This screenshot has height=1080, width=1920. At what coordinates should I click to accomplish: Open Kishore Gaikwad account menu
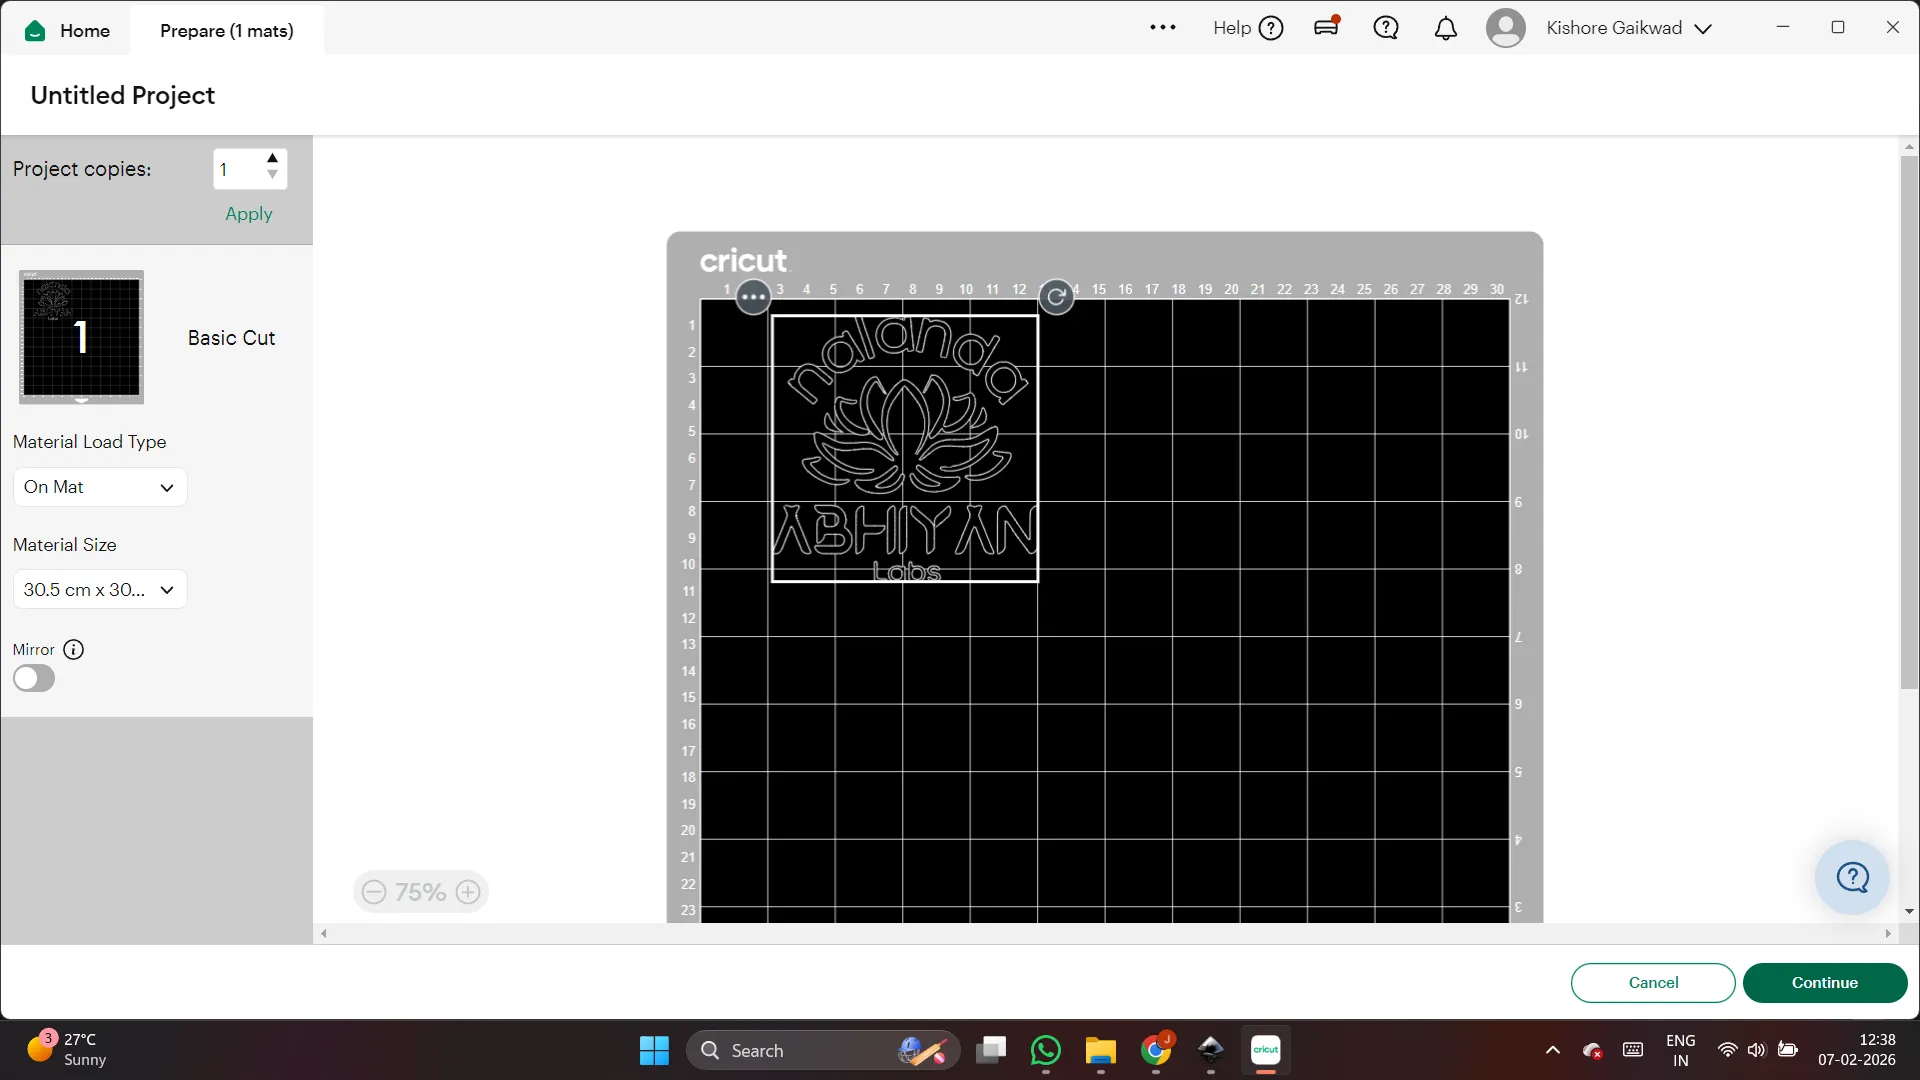pos(1612,28)
